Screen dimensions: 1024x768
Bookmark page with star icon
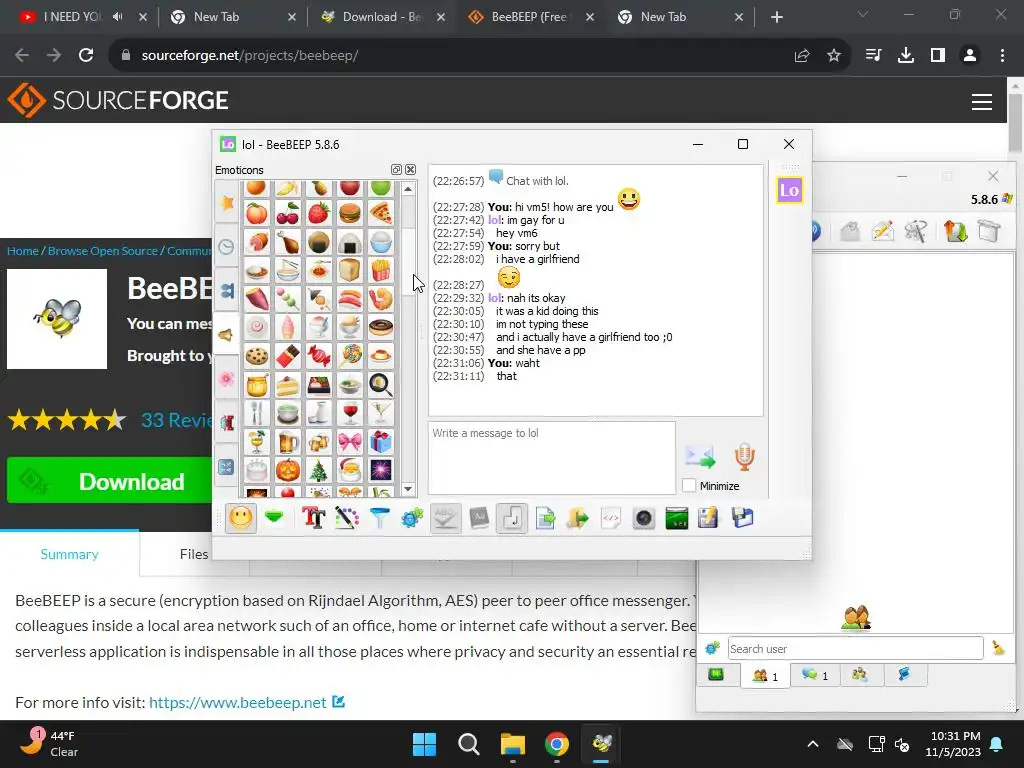click(x=833, y=56)
